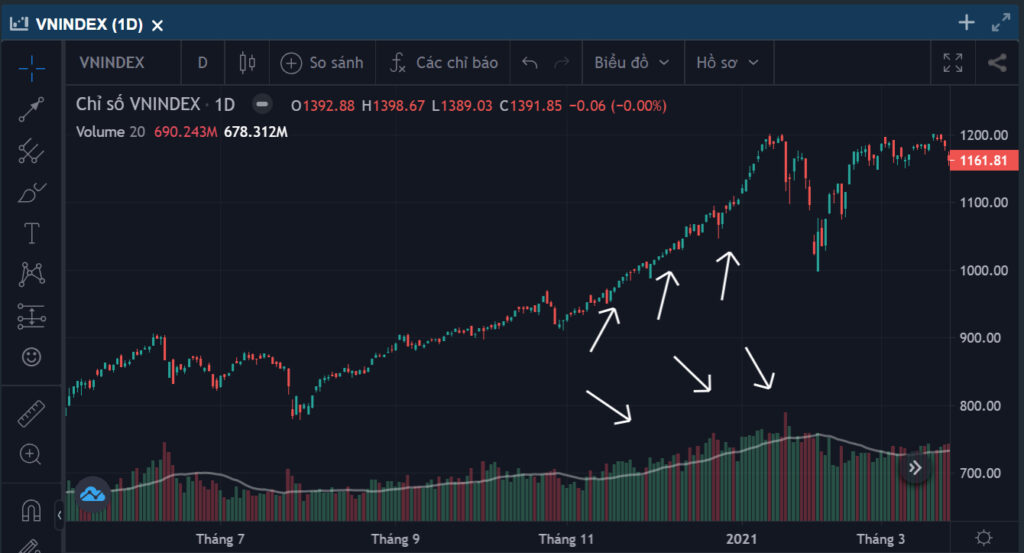
Task: Select the trend line drawing tool
Action: tap(31, 110)
